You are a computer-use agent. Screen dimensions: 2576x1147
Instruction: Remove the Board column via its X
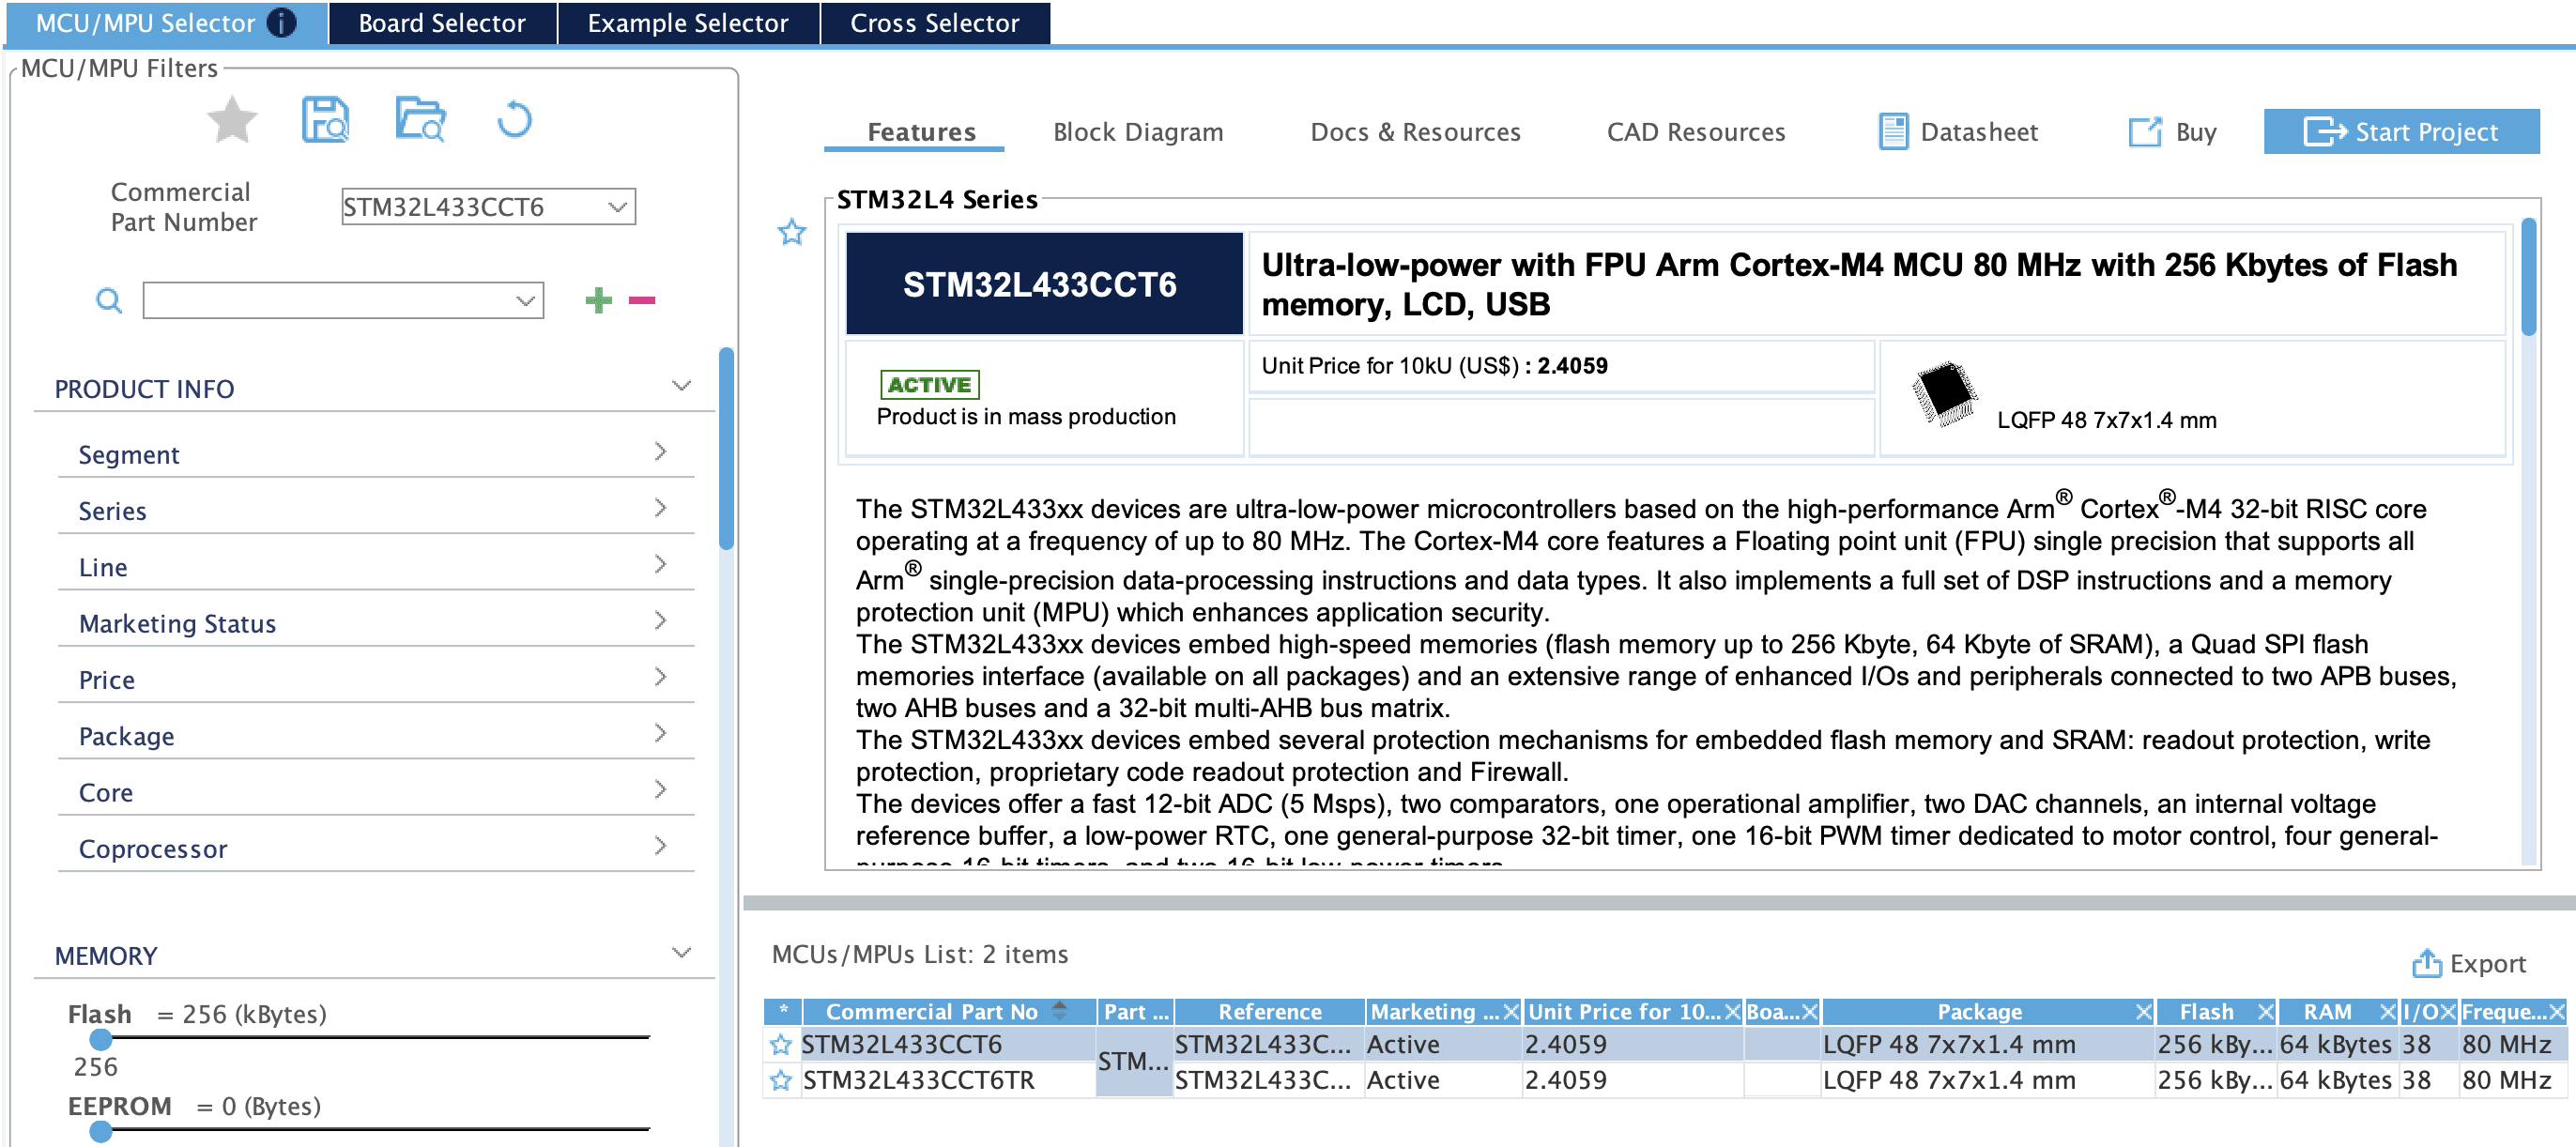(x=1809, y=1012)
